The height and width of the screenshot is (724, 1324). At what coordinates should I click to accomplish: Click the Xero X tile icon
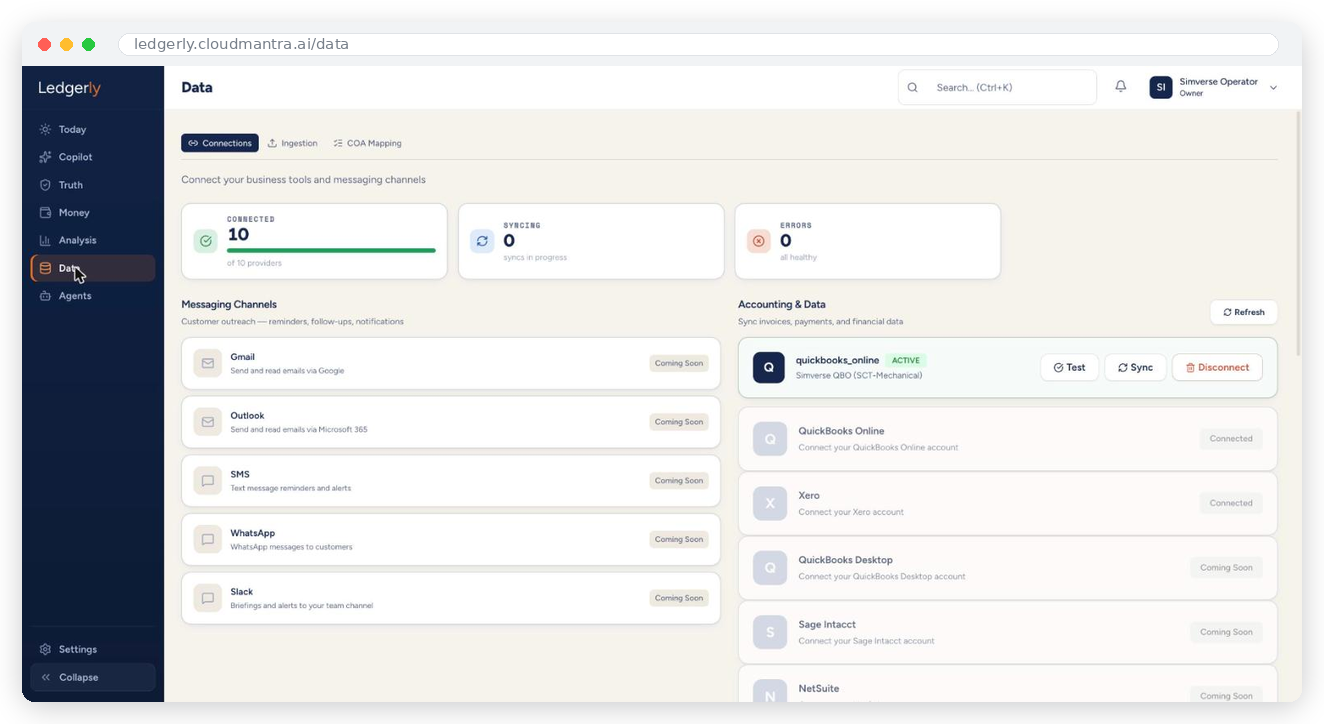(770, 503)
